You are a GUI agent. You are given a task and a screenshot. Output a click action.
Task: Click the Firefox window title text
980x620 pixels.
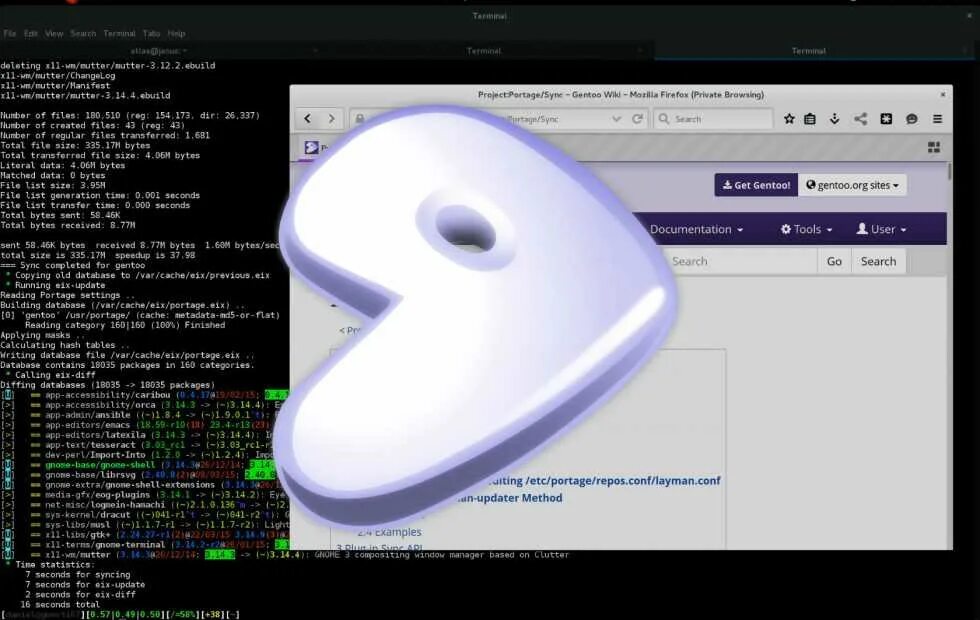[x=621, y=94]
